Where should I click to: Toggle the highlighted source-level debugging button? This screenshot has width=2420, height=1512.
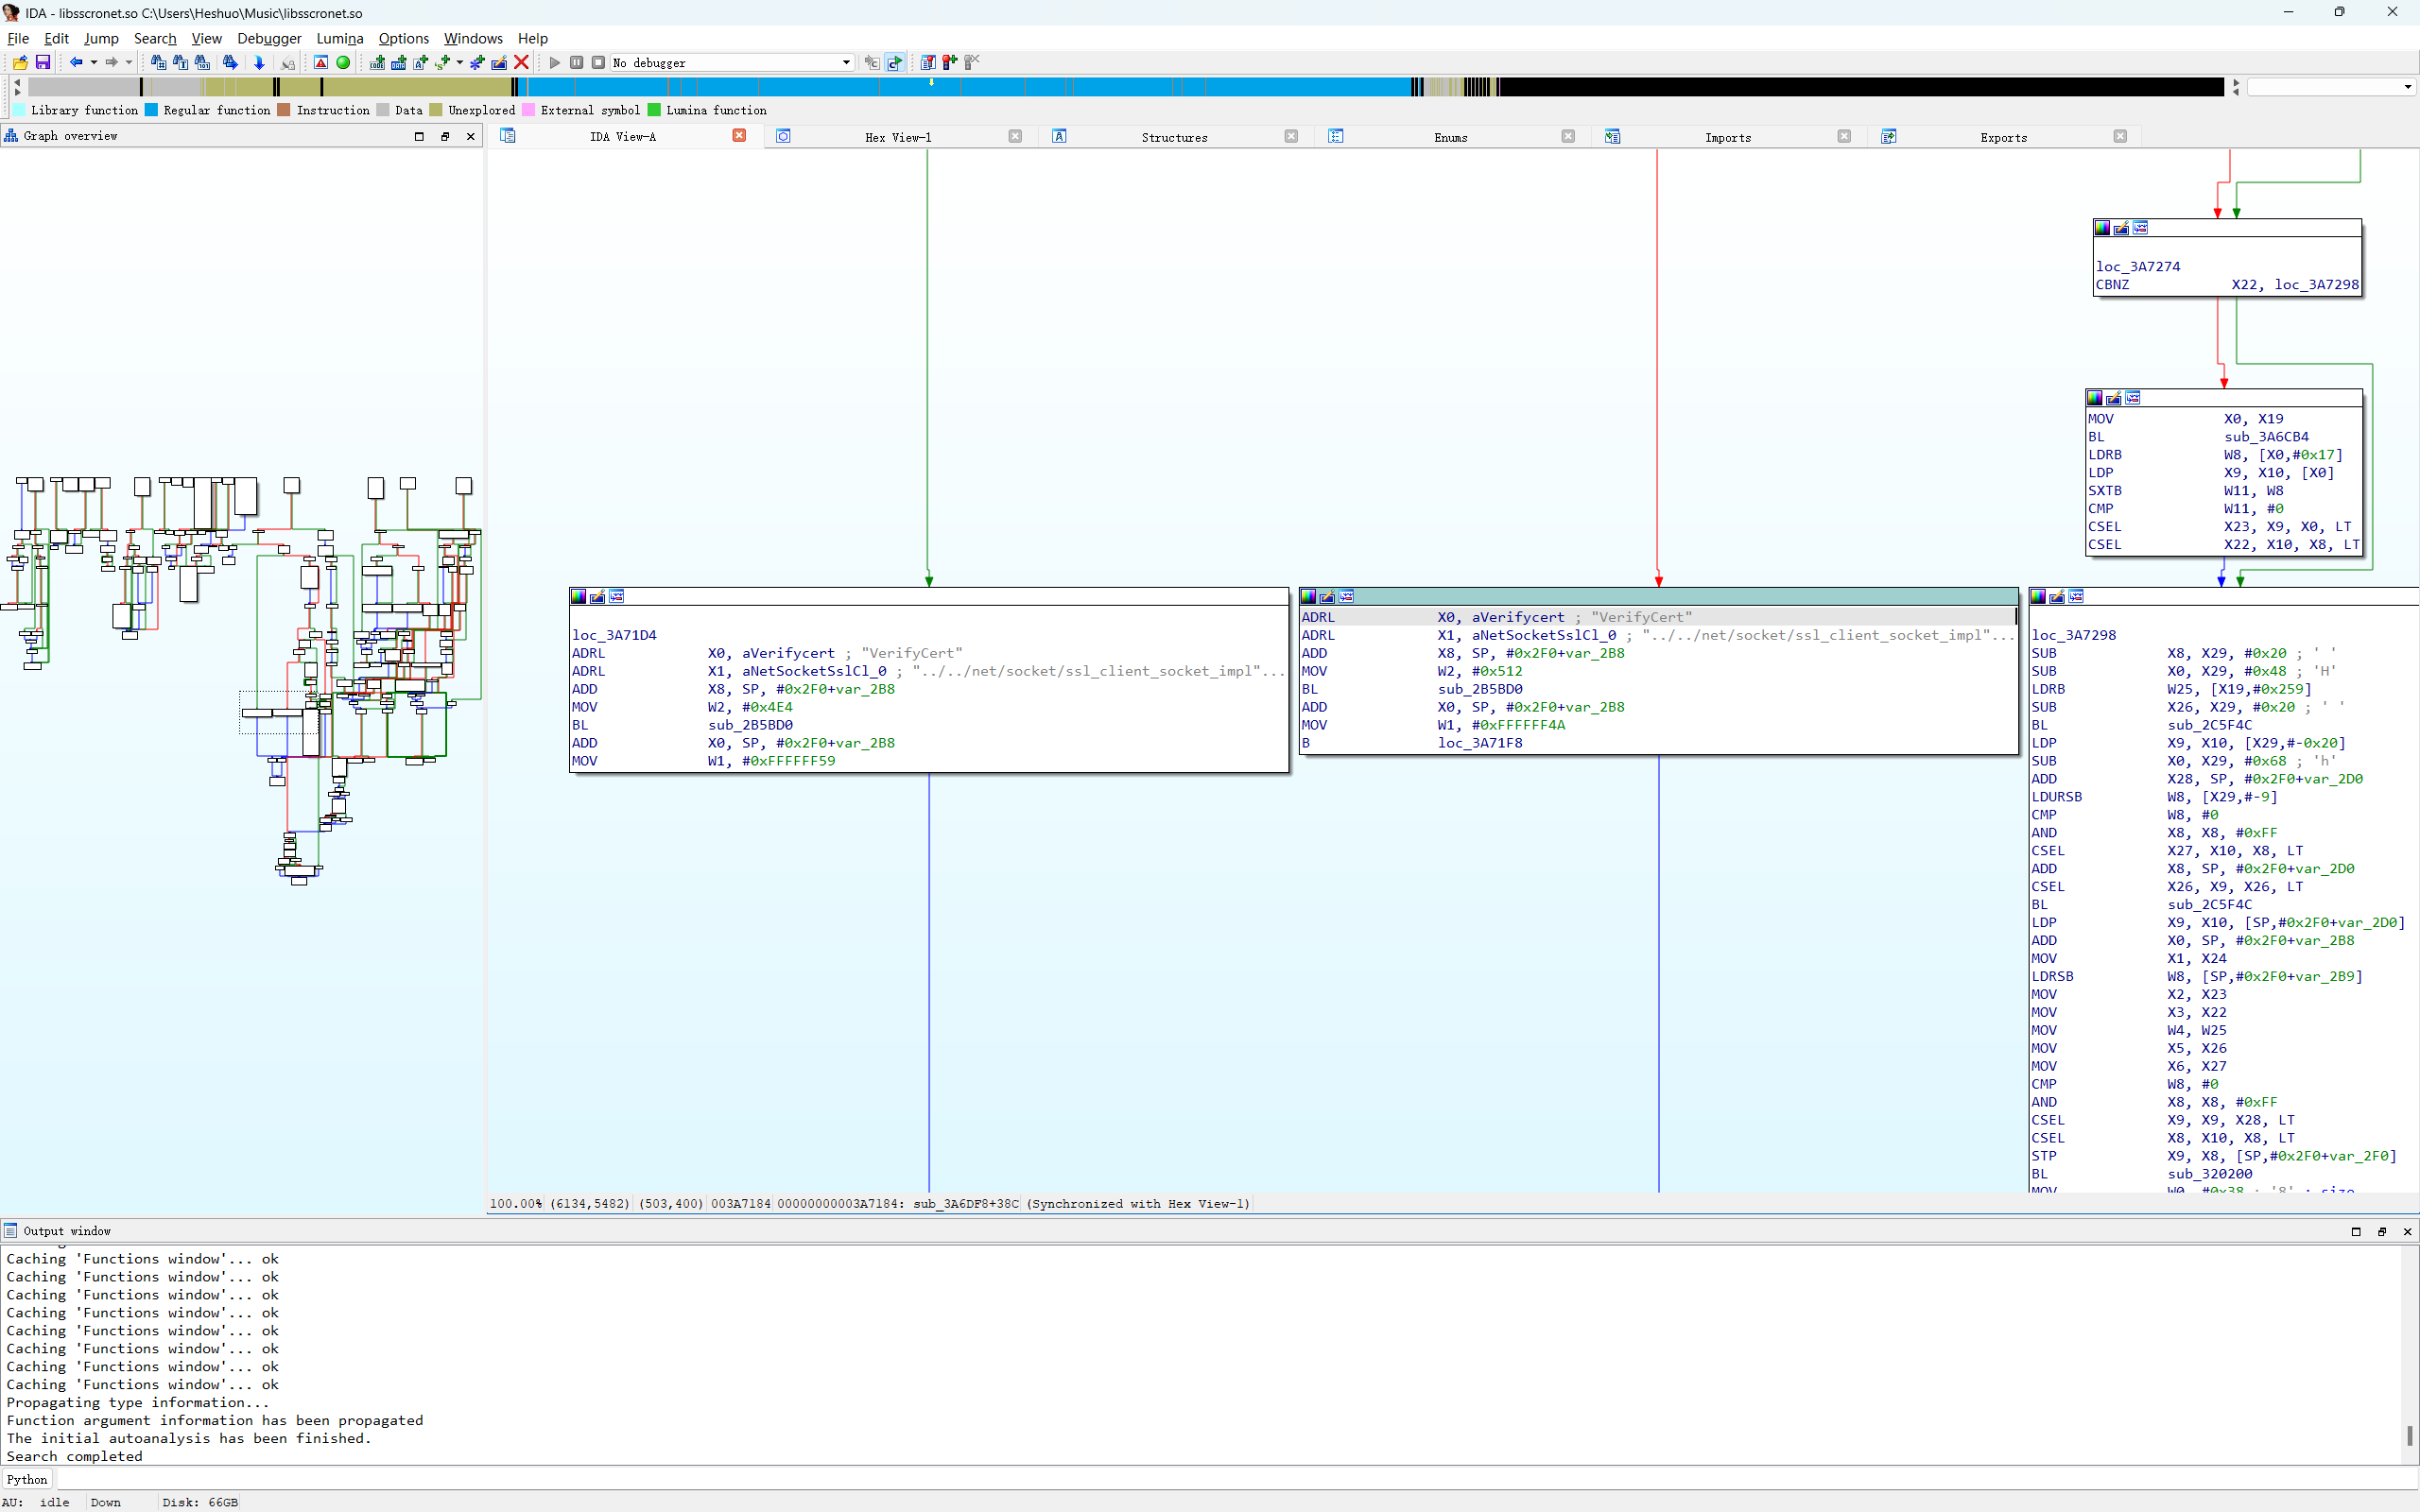coord(895,62)
